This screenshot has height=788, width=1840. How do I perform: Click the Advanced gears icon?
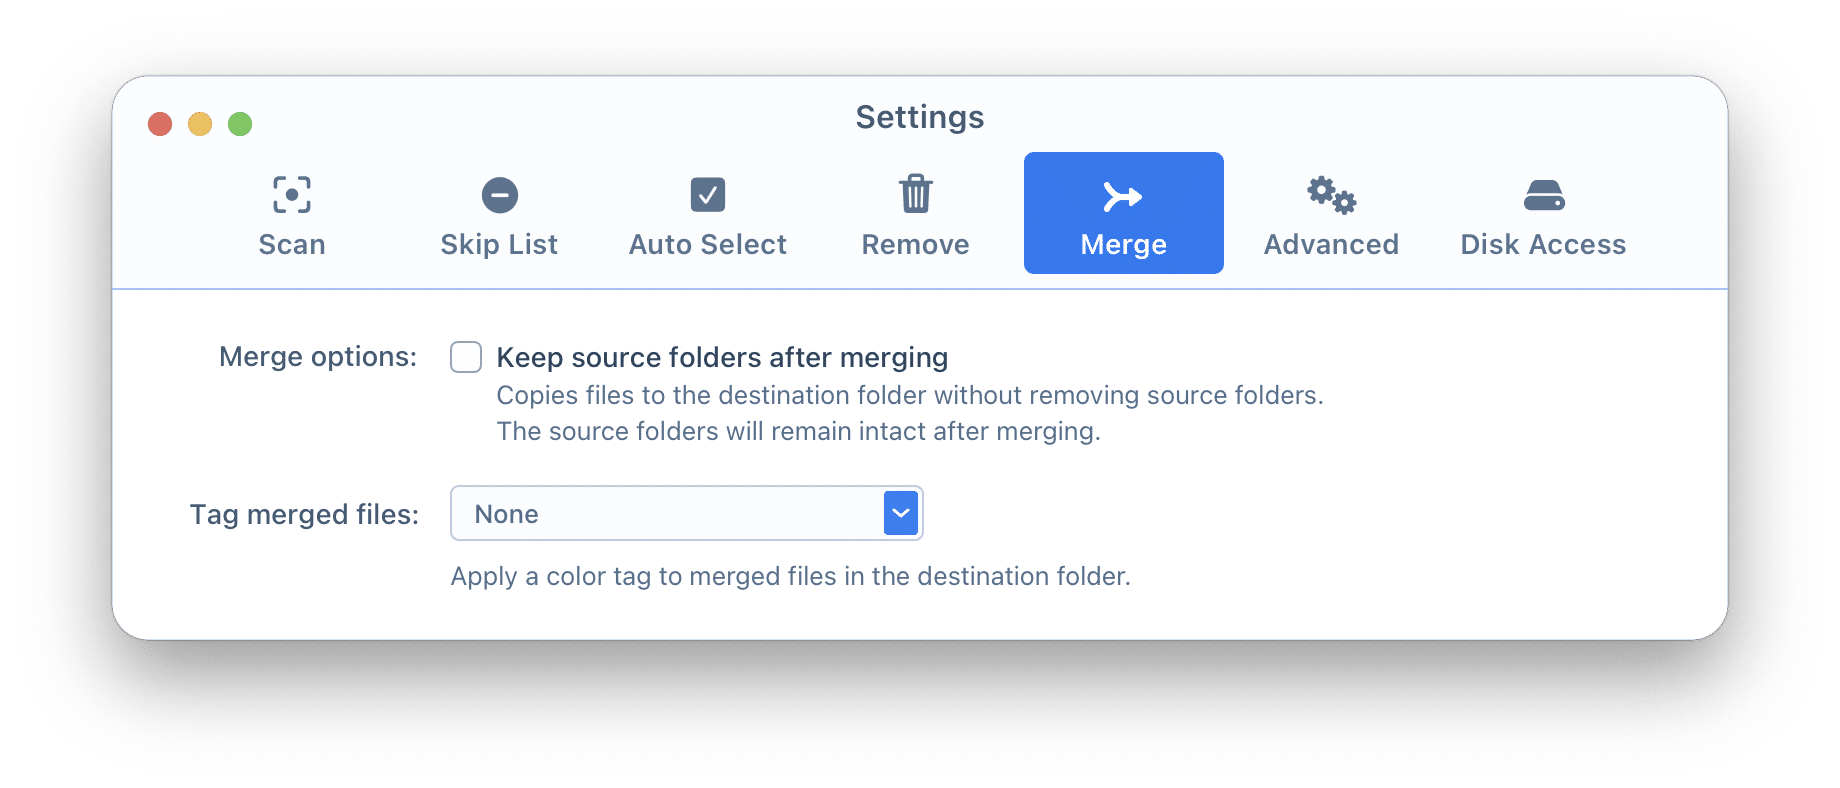[x=1331, y=195]
